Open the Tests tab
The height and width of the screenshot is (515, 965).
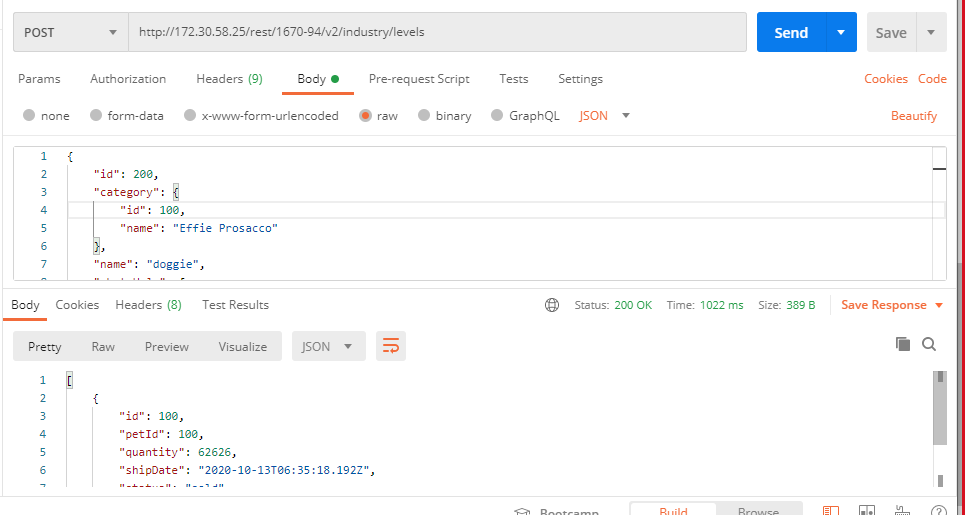coord(514,79)
